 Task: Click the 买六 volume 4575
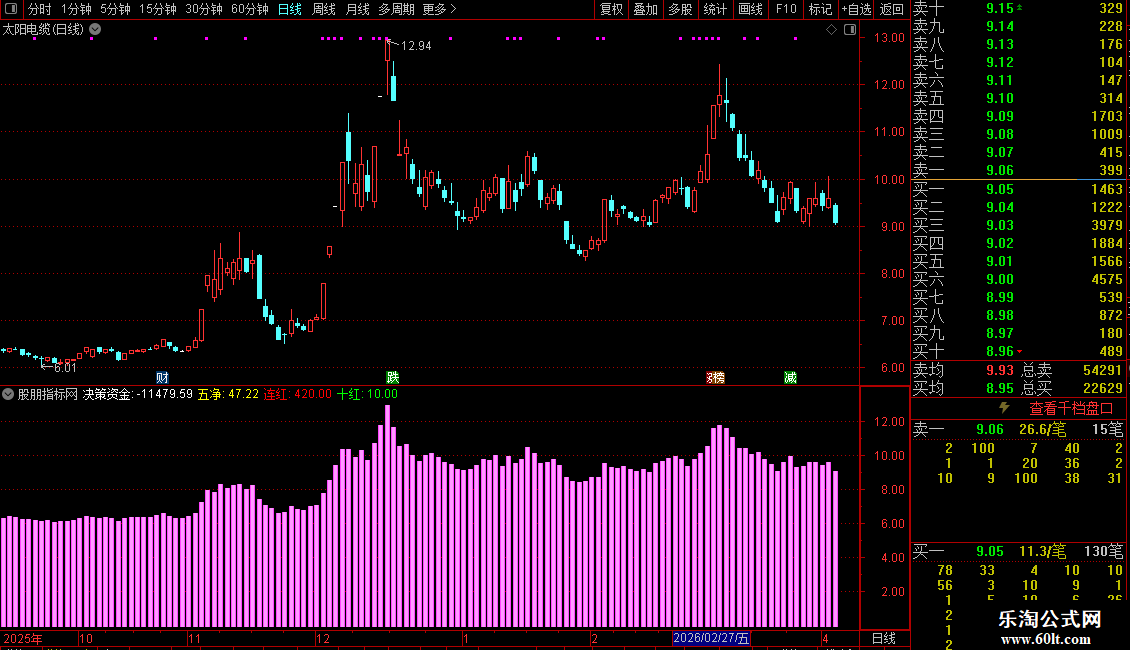click(x=1106, y=279)
